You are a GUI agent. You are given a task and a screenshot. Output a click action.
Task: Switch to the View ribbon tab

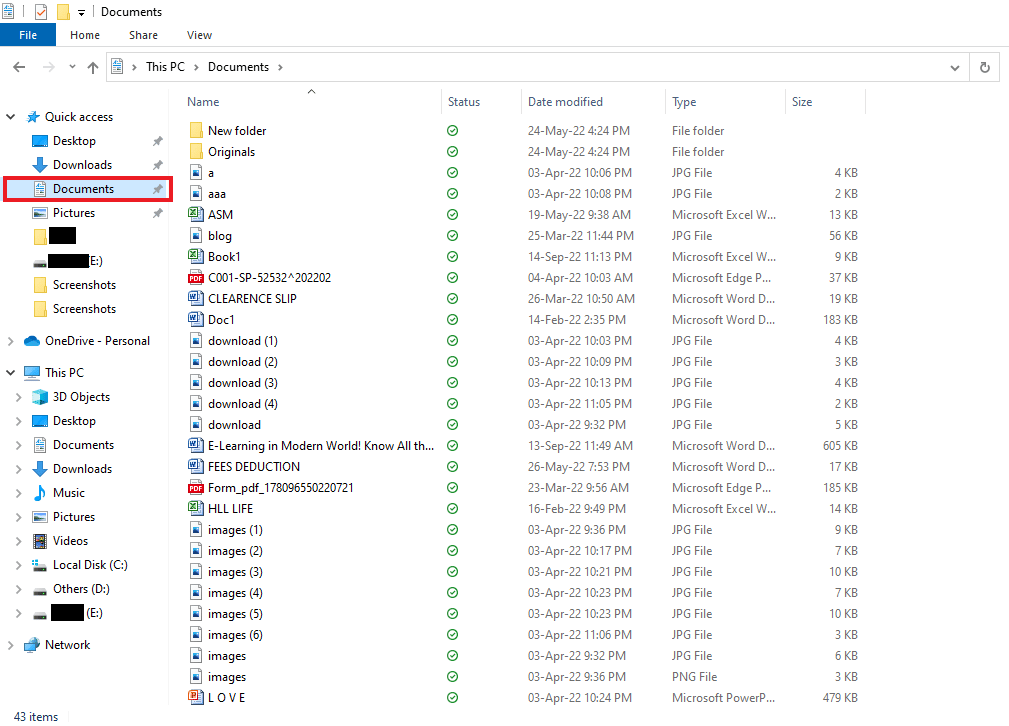pyautogui.click(x=199, y=35)
